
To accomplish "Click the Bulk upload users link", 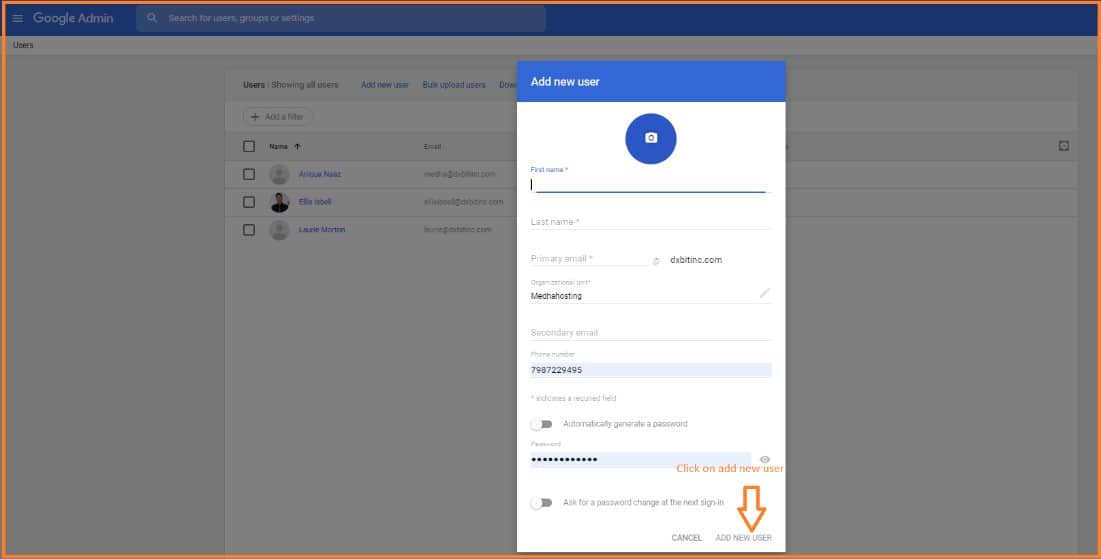I will pyautogui.click(x=454, y=85).
